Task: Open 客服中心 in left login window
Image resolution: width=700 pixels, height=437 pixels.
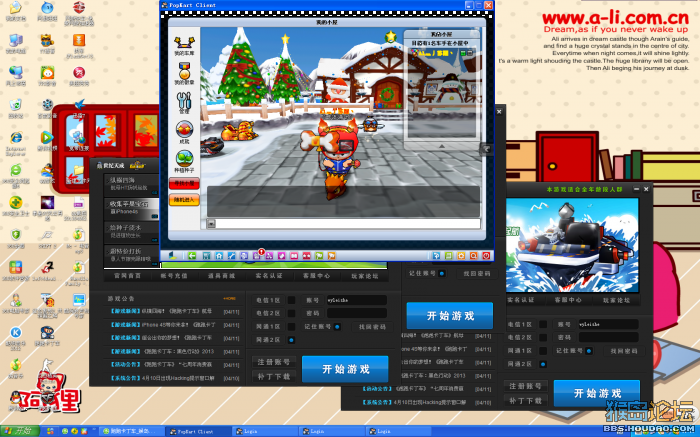Action: (x=316, y=276)
